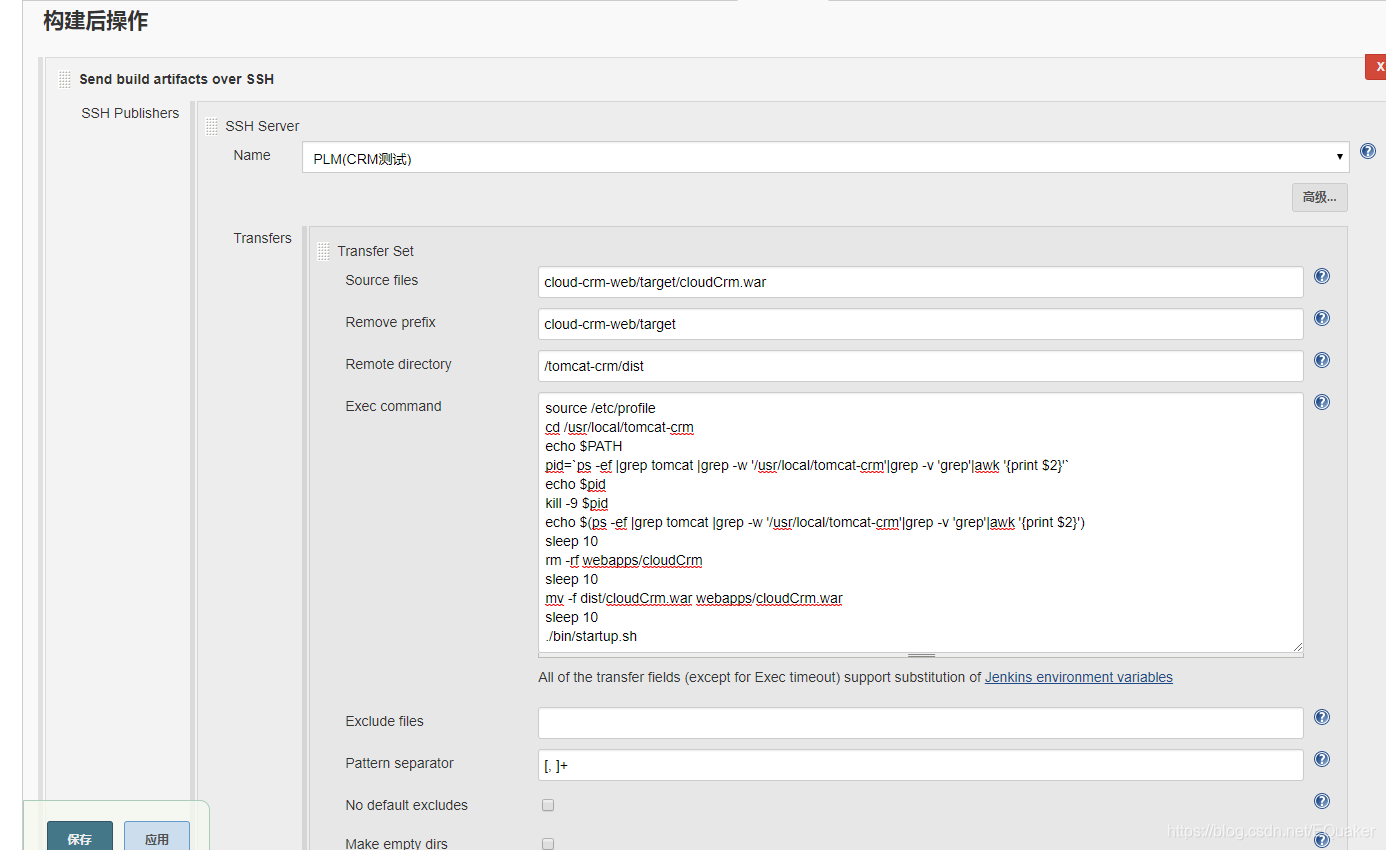Click the 'mv -f dist/cloudCrm.war' command line
This screenshot has height=850, width=1386.
(693, 598)
